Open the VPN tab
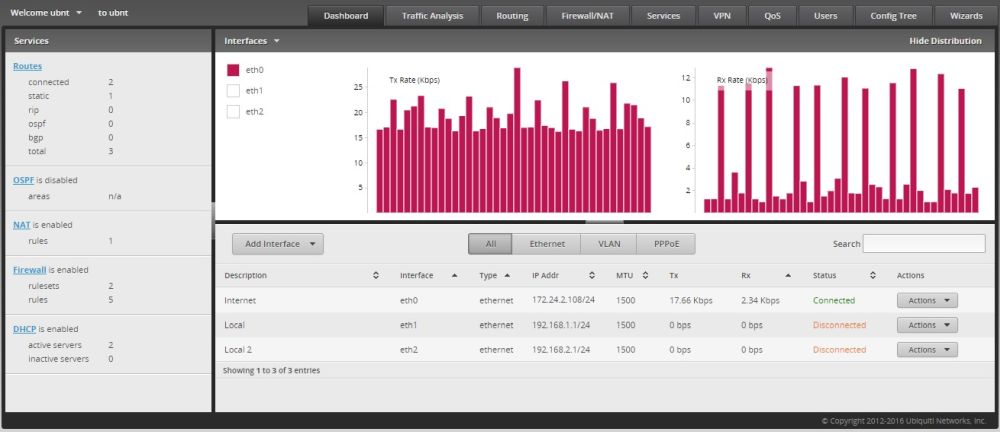 [722, 16]
